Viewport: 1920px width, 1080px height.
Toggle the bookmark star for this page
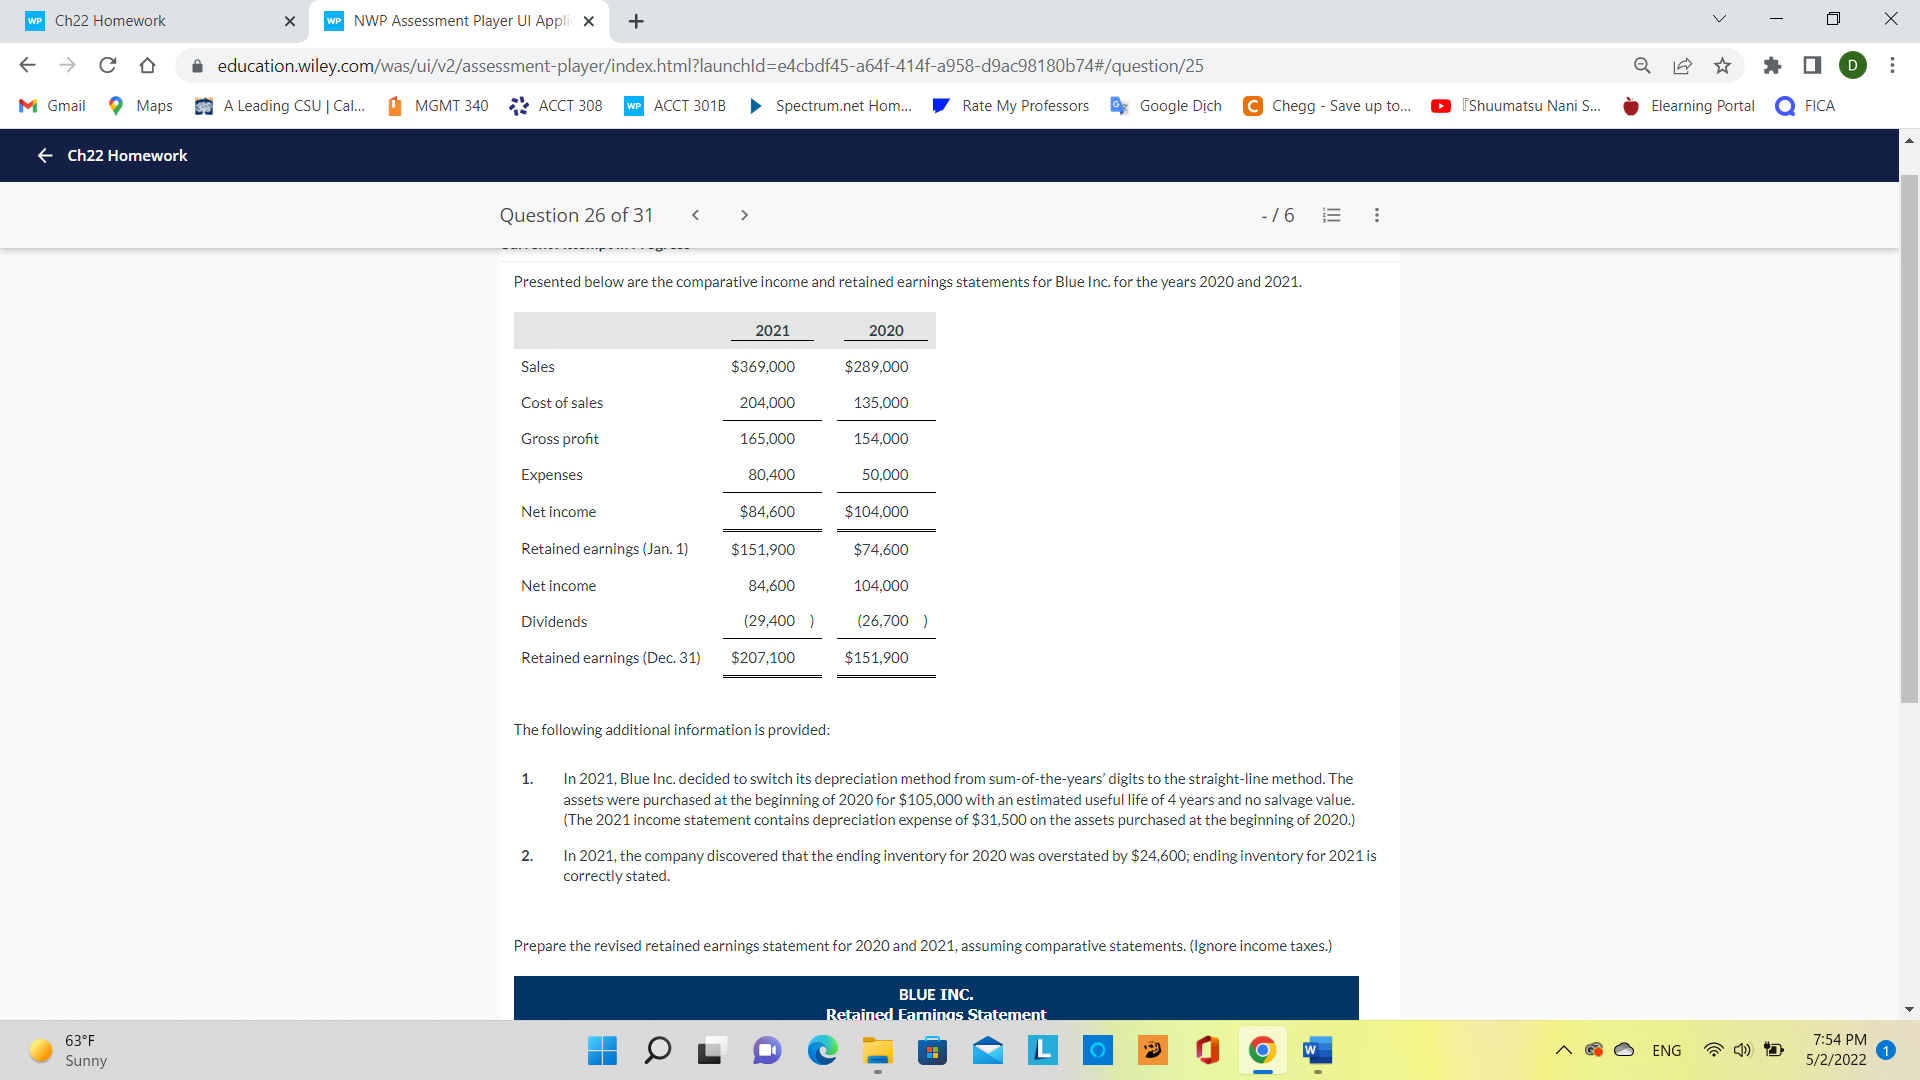(x=1722, y=65)
